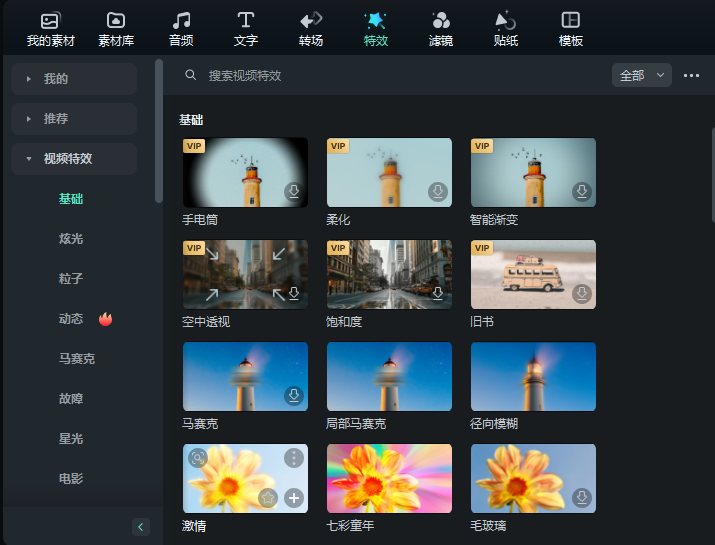715x545 pixels.
Task: Open the 模板 templates tab
Action: tap(571, 30)
